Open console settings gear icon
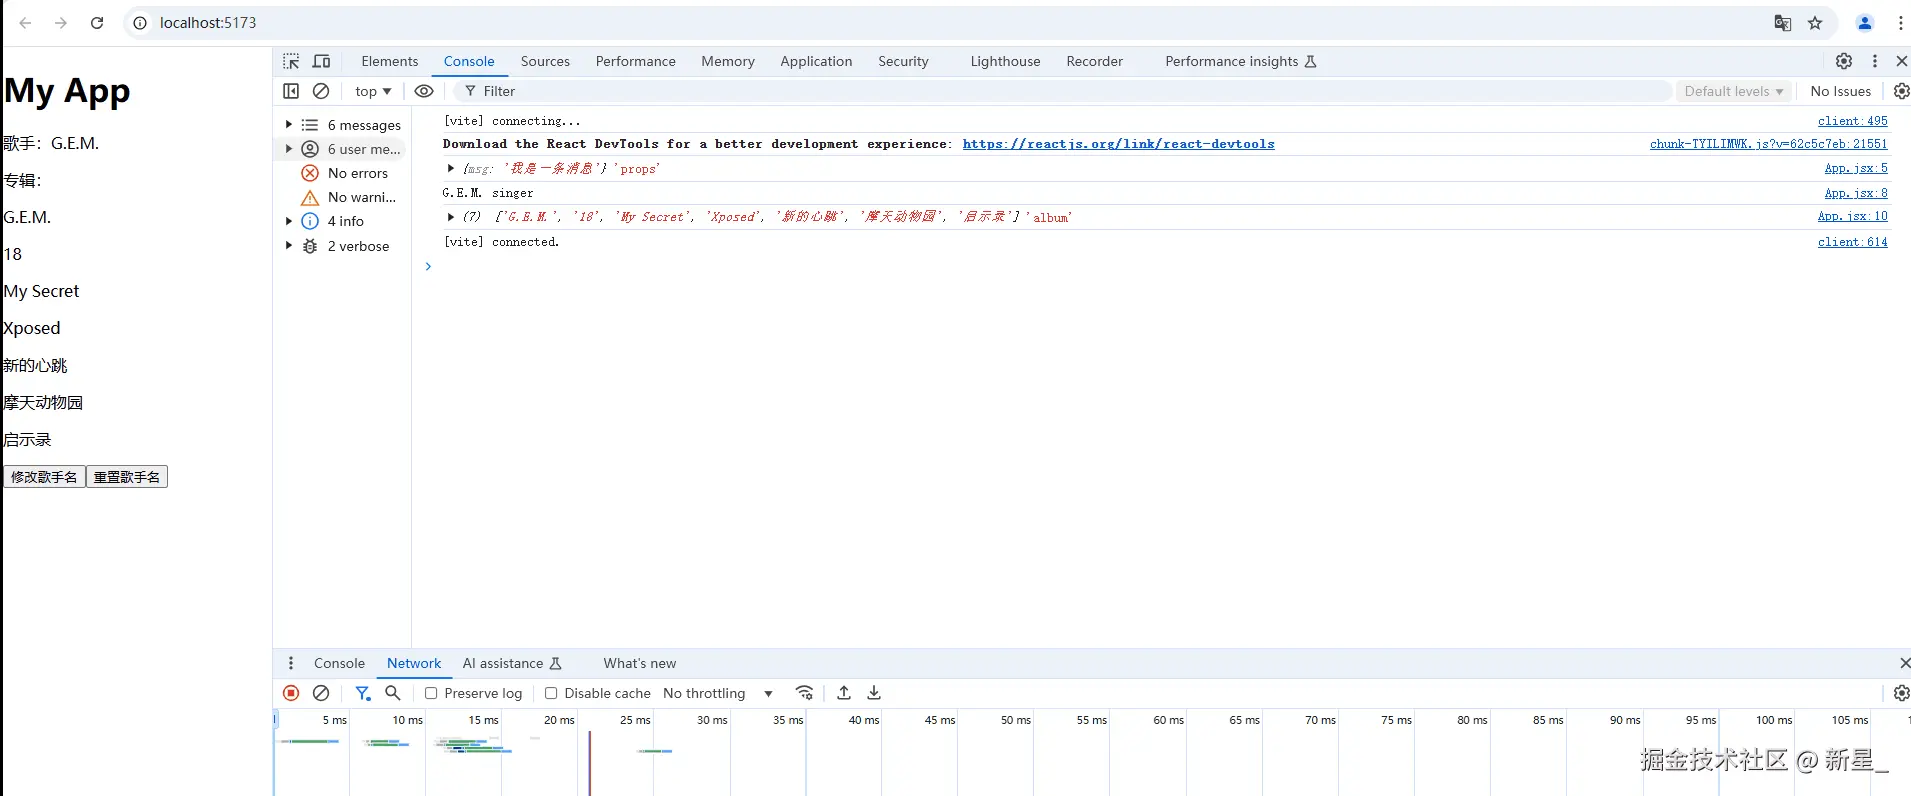Screen dimensions: 1911x796 (1902, 91)
